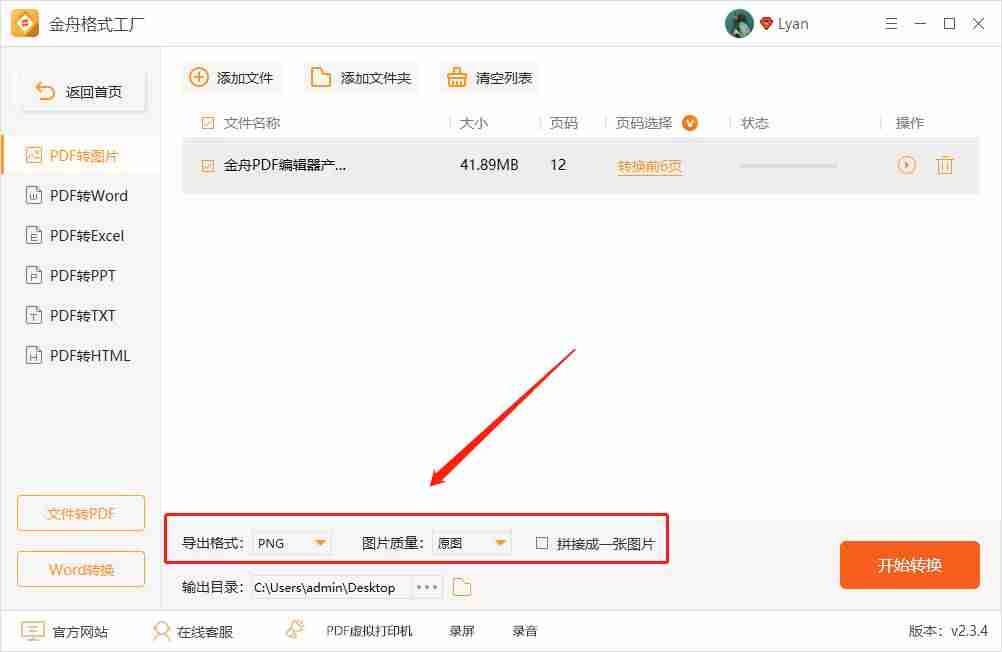Click the 录音 link
Viewport: 1002px width, 652px height.
tap(525, 631)
